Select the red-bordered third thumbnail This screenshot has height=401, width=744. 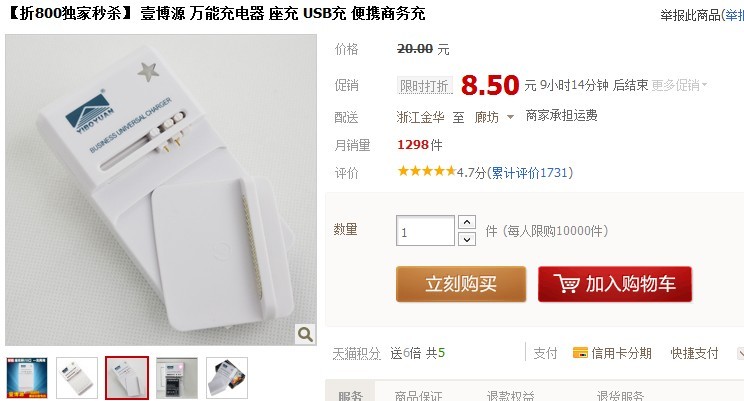pyautogui.click(x=127, y=378)
